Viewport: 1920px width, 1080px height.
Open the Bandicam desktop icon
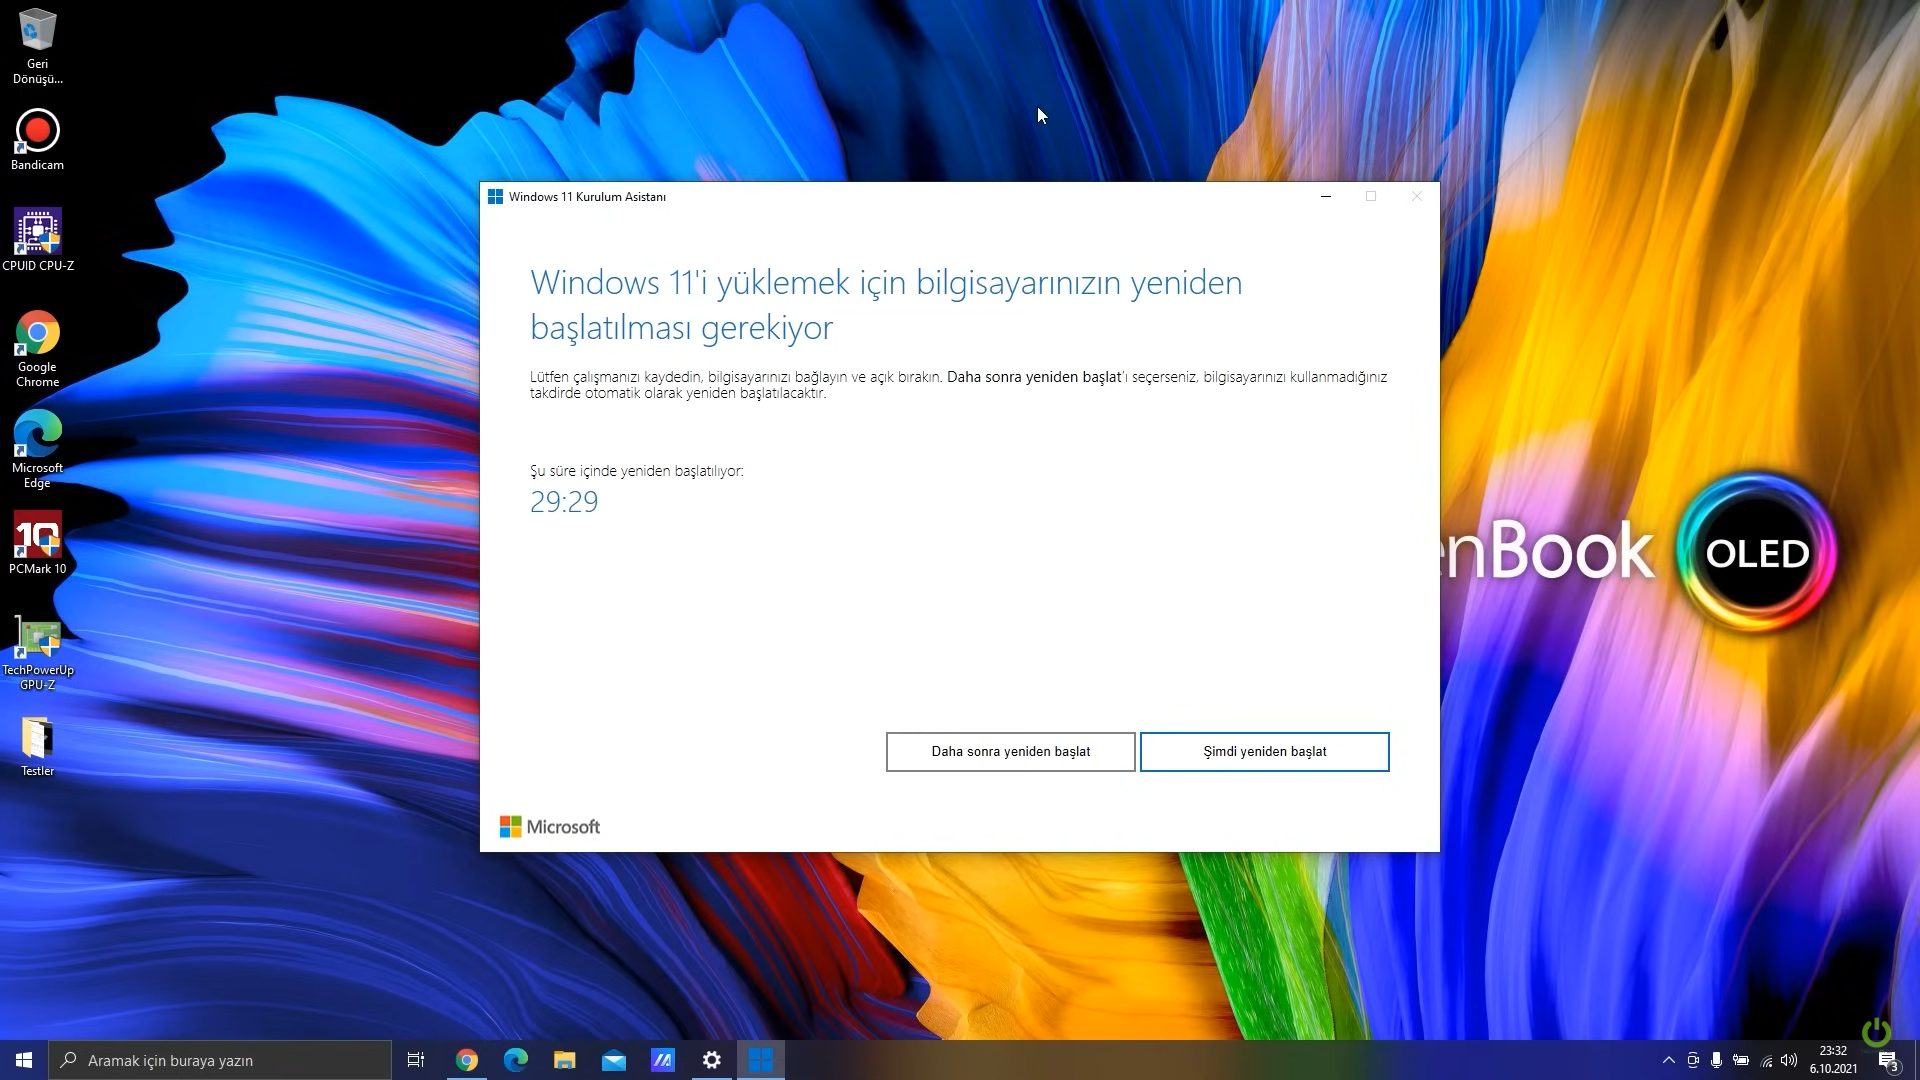[x=37, y=132]
